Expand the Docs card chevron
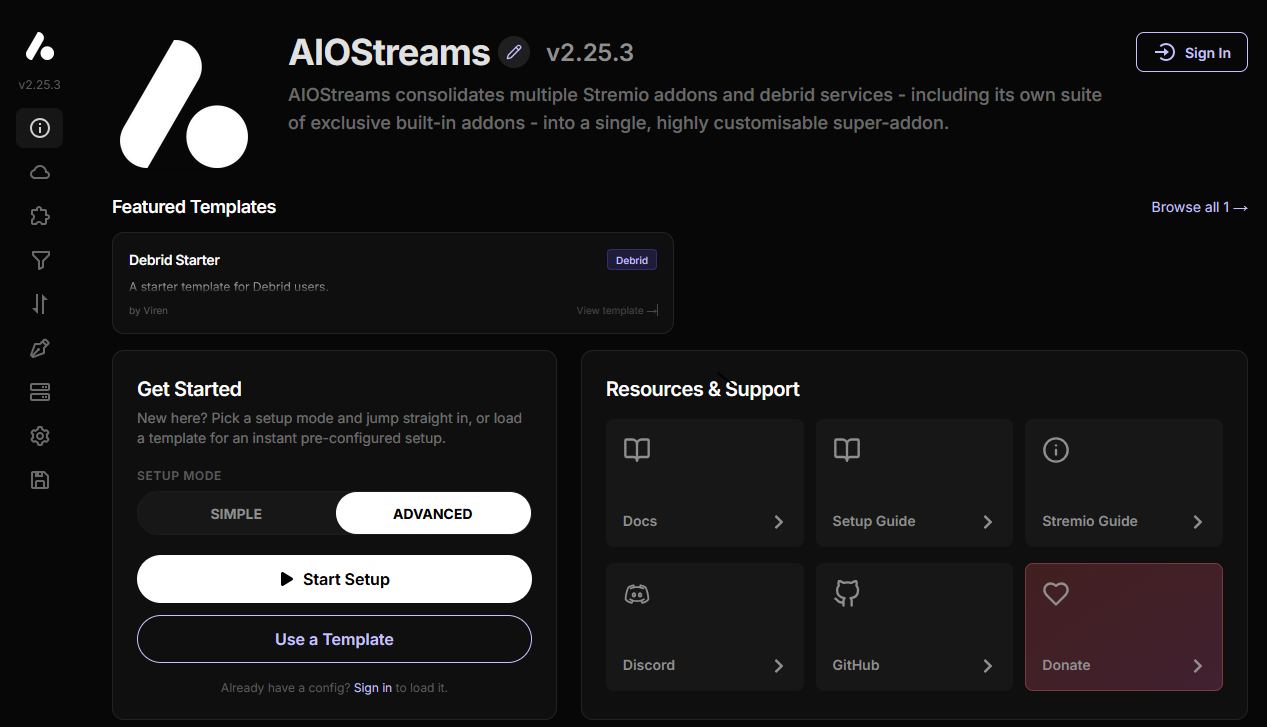The image size is (1267, 727). (778, 521)
